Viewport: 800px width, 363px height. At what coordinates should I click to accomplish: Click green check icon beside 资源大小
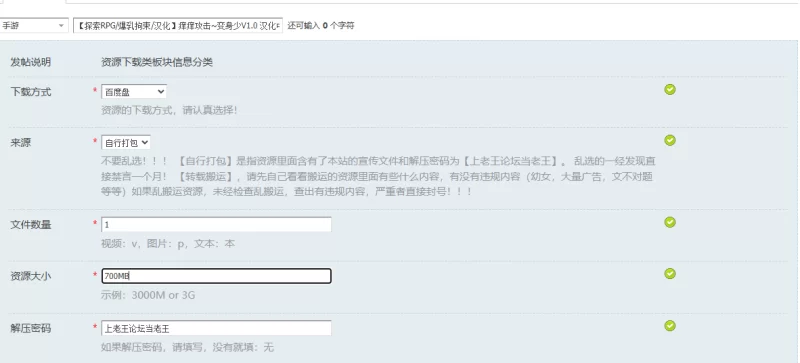[670, 274]
